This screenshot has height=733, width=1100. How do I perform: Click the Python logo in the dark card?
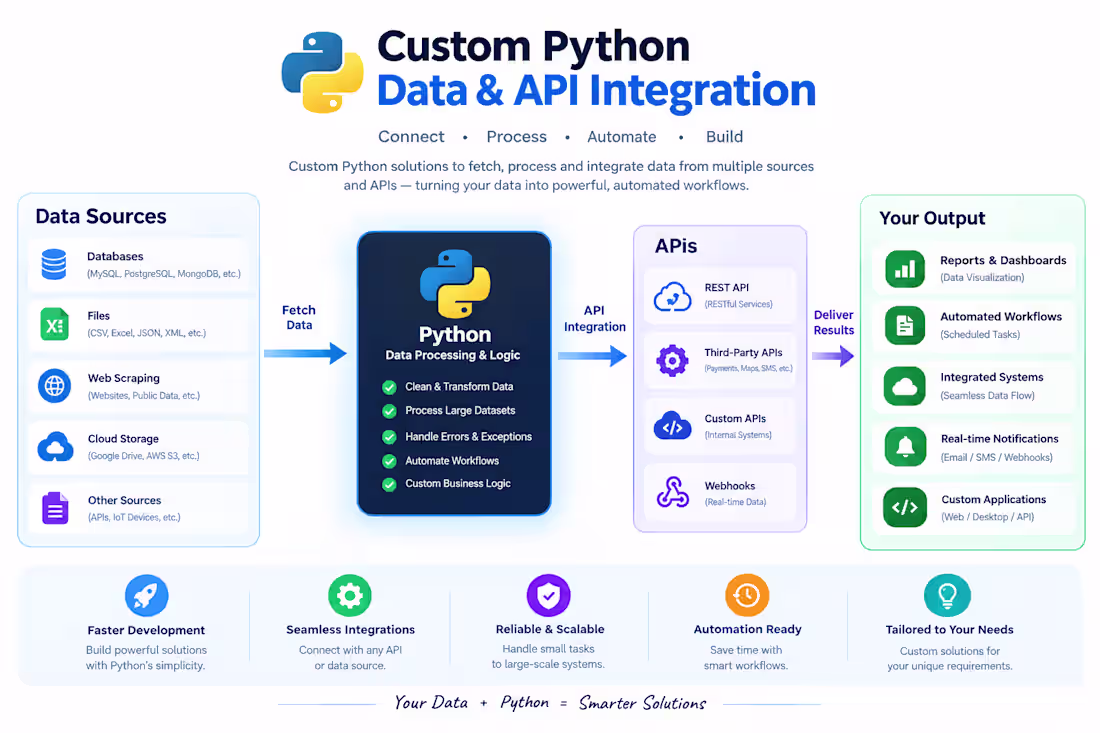point(455,284)
